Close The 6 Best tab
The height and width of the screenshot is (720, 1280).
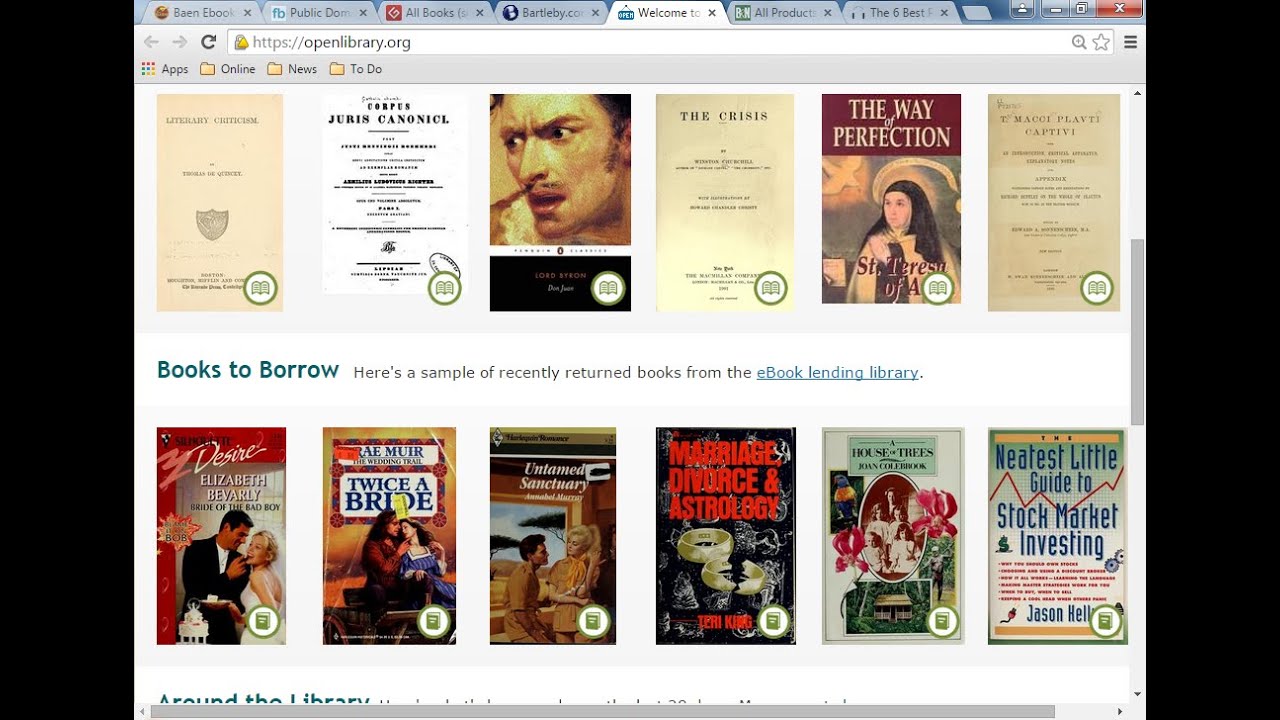943,13
